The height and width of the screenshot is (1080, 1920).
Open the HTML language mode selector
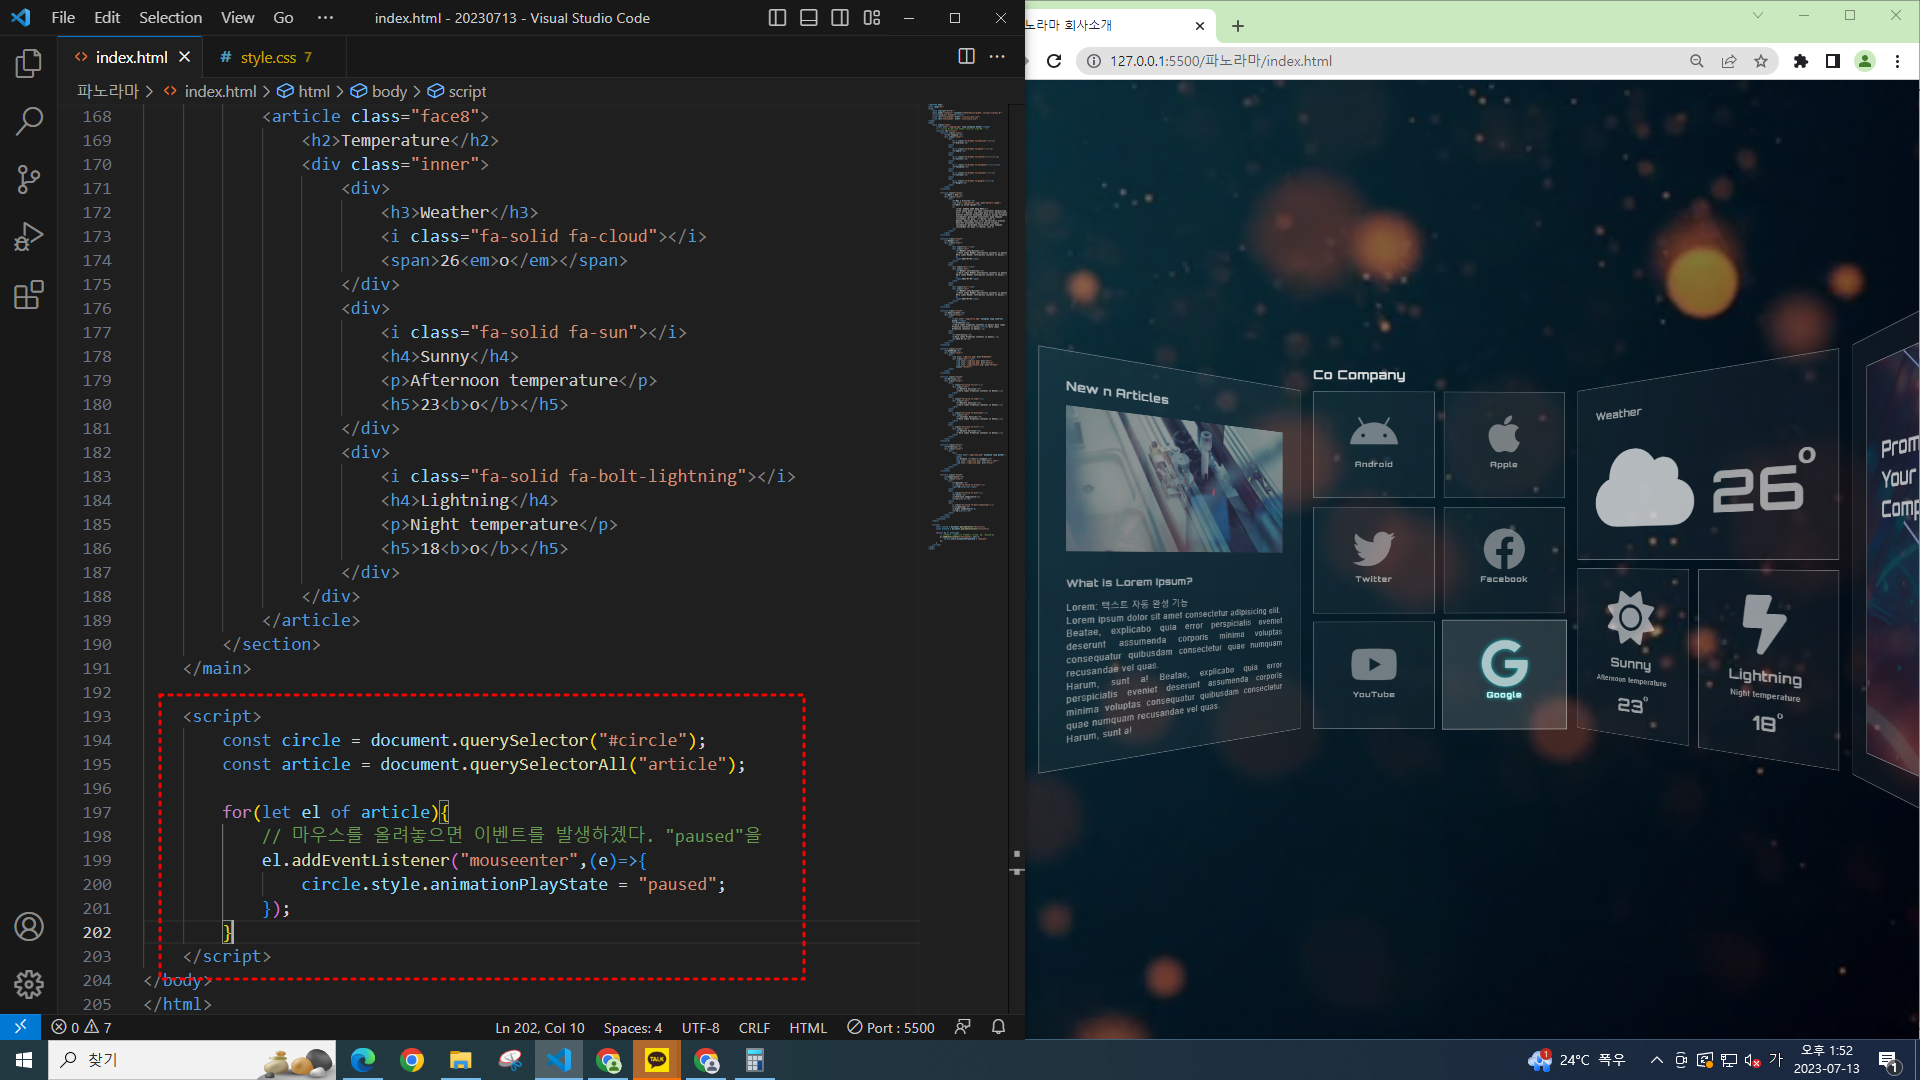(807, 1027)
